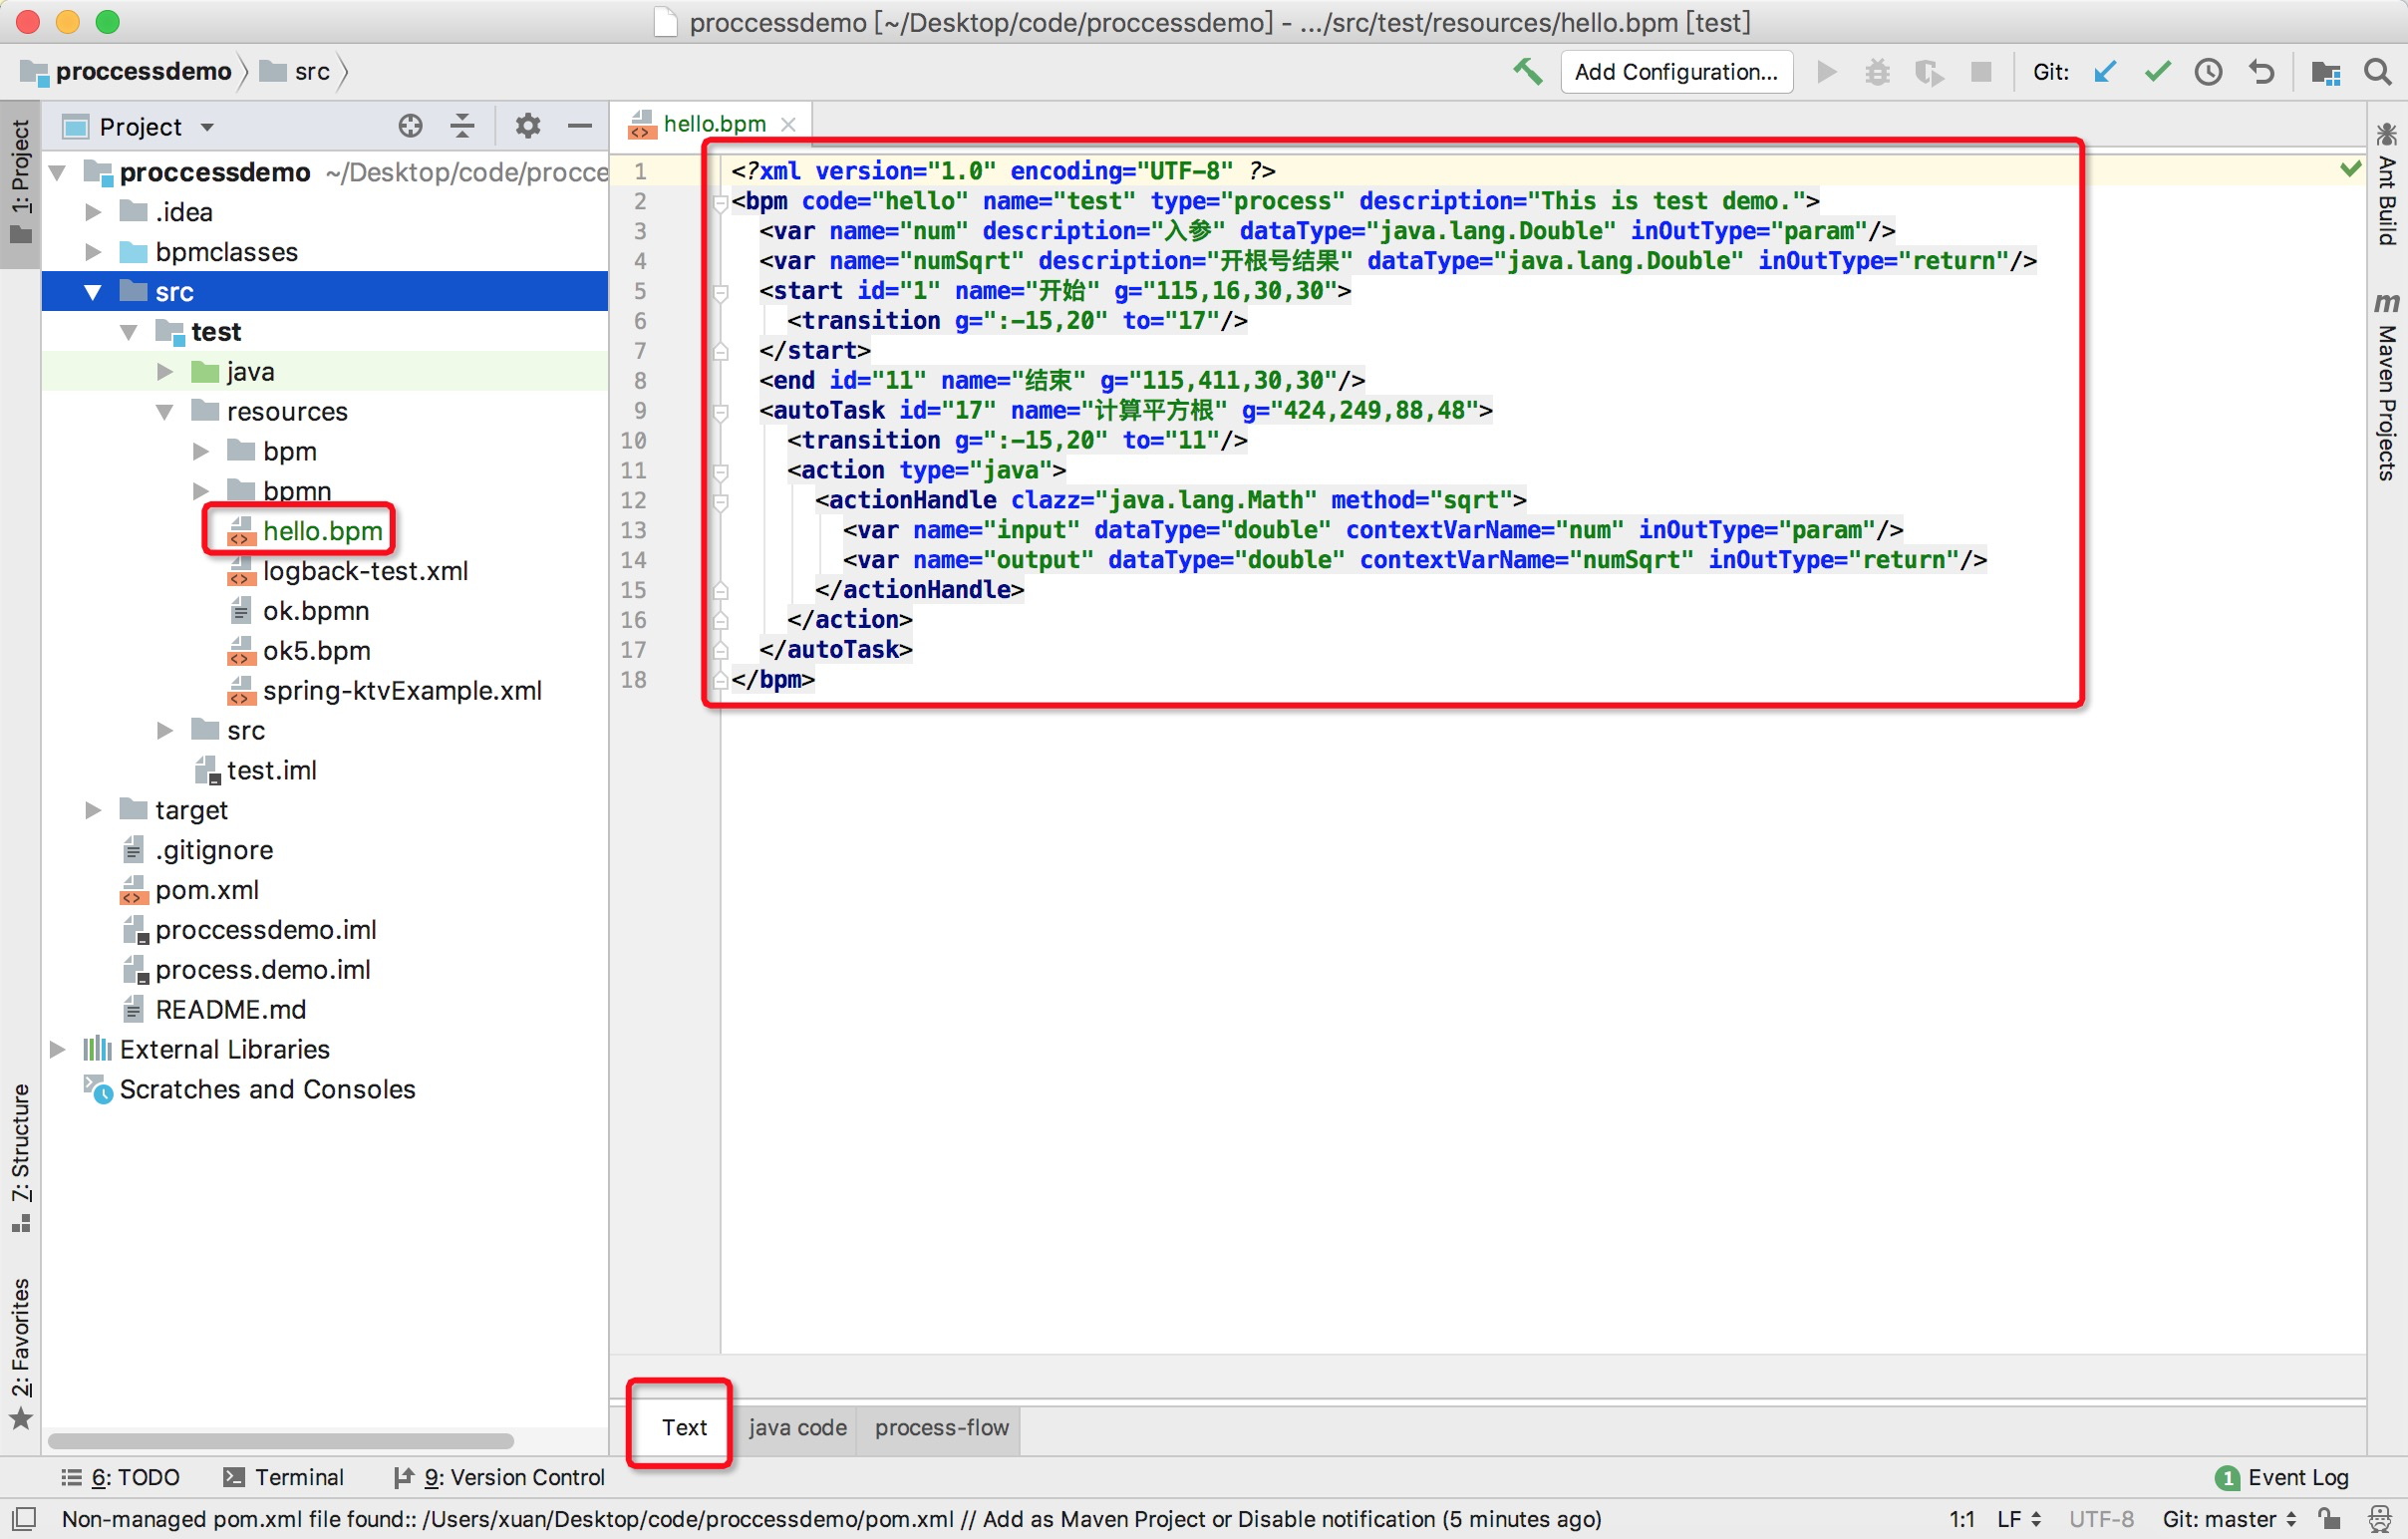Click the Git commit checkmark icon

(x=2157, y=72)
